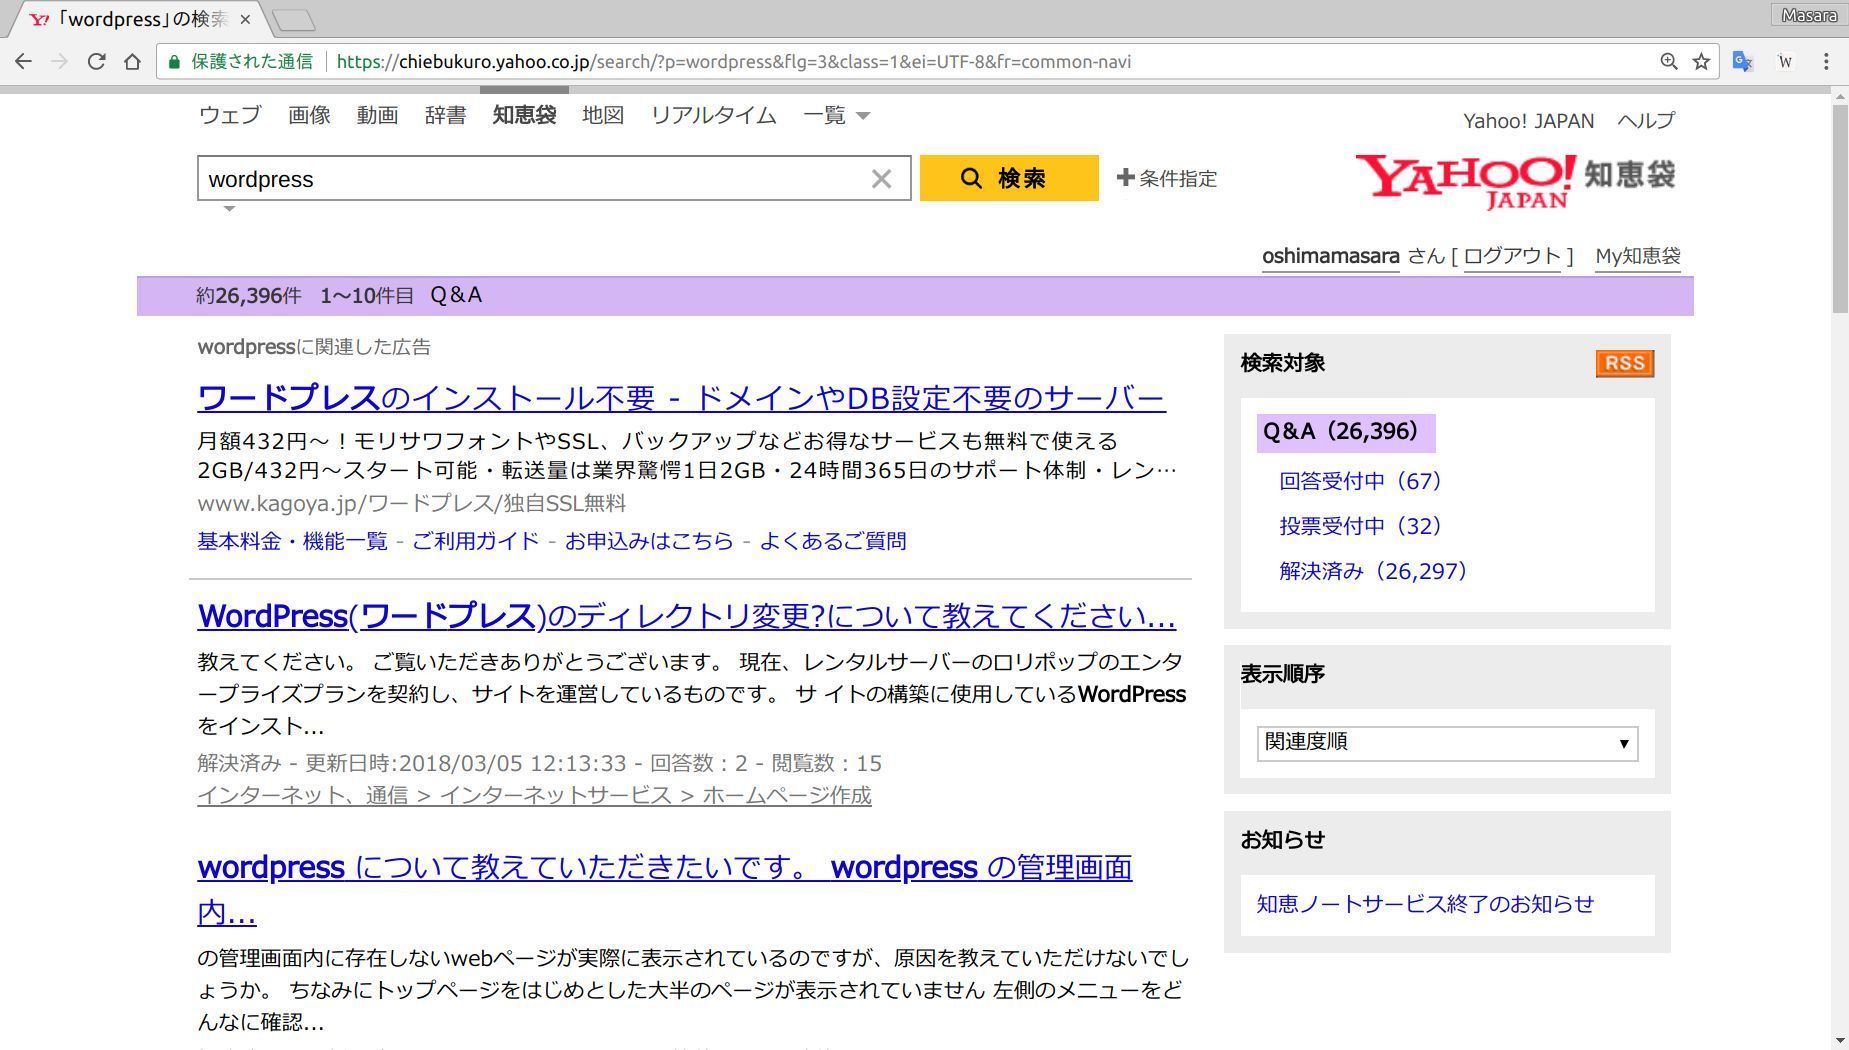1849x1050 pixels.
Task: Open 知恵ノートサービス終了のお知らせ notice
Action: [1425, 904]
